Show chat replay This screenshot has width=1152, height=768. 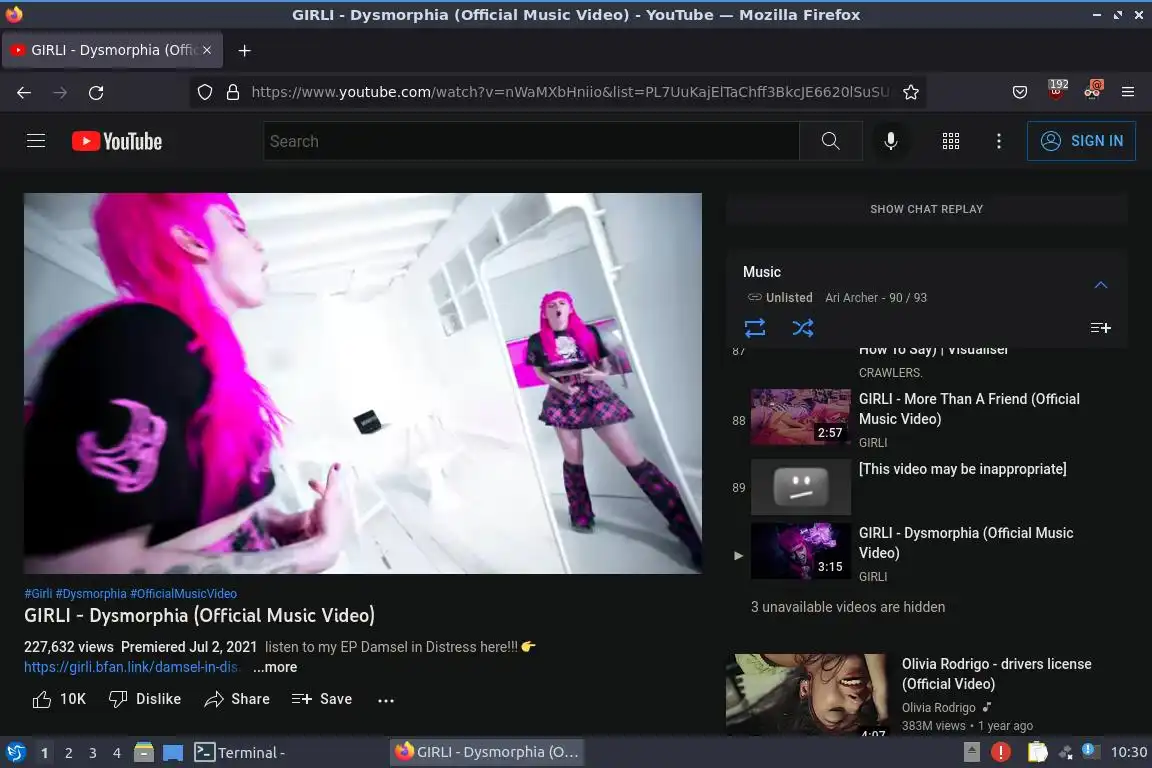[x=926, y=209]
